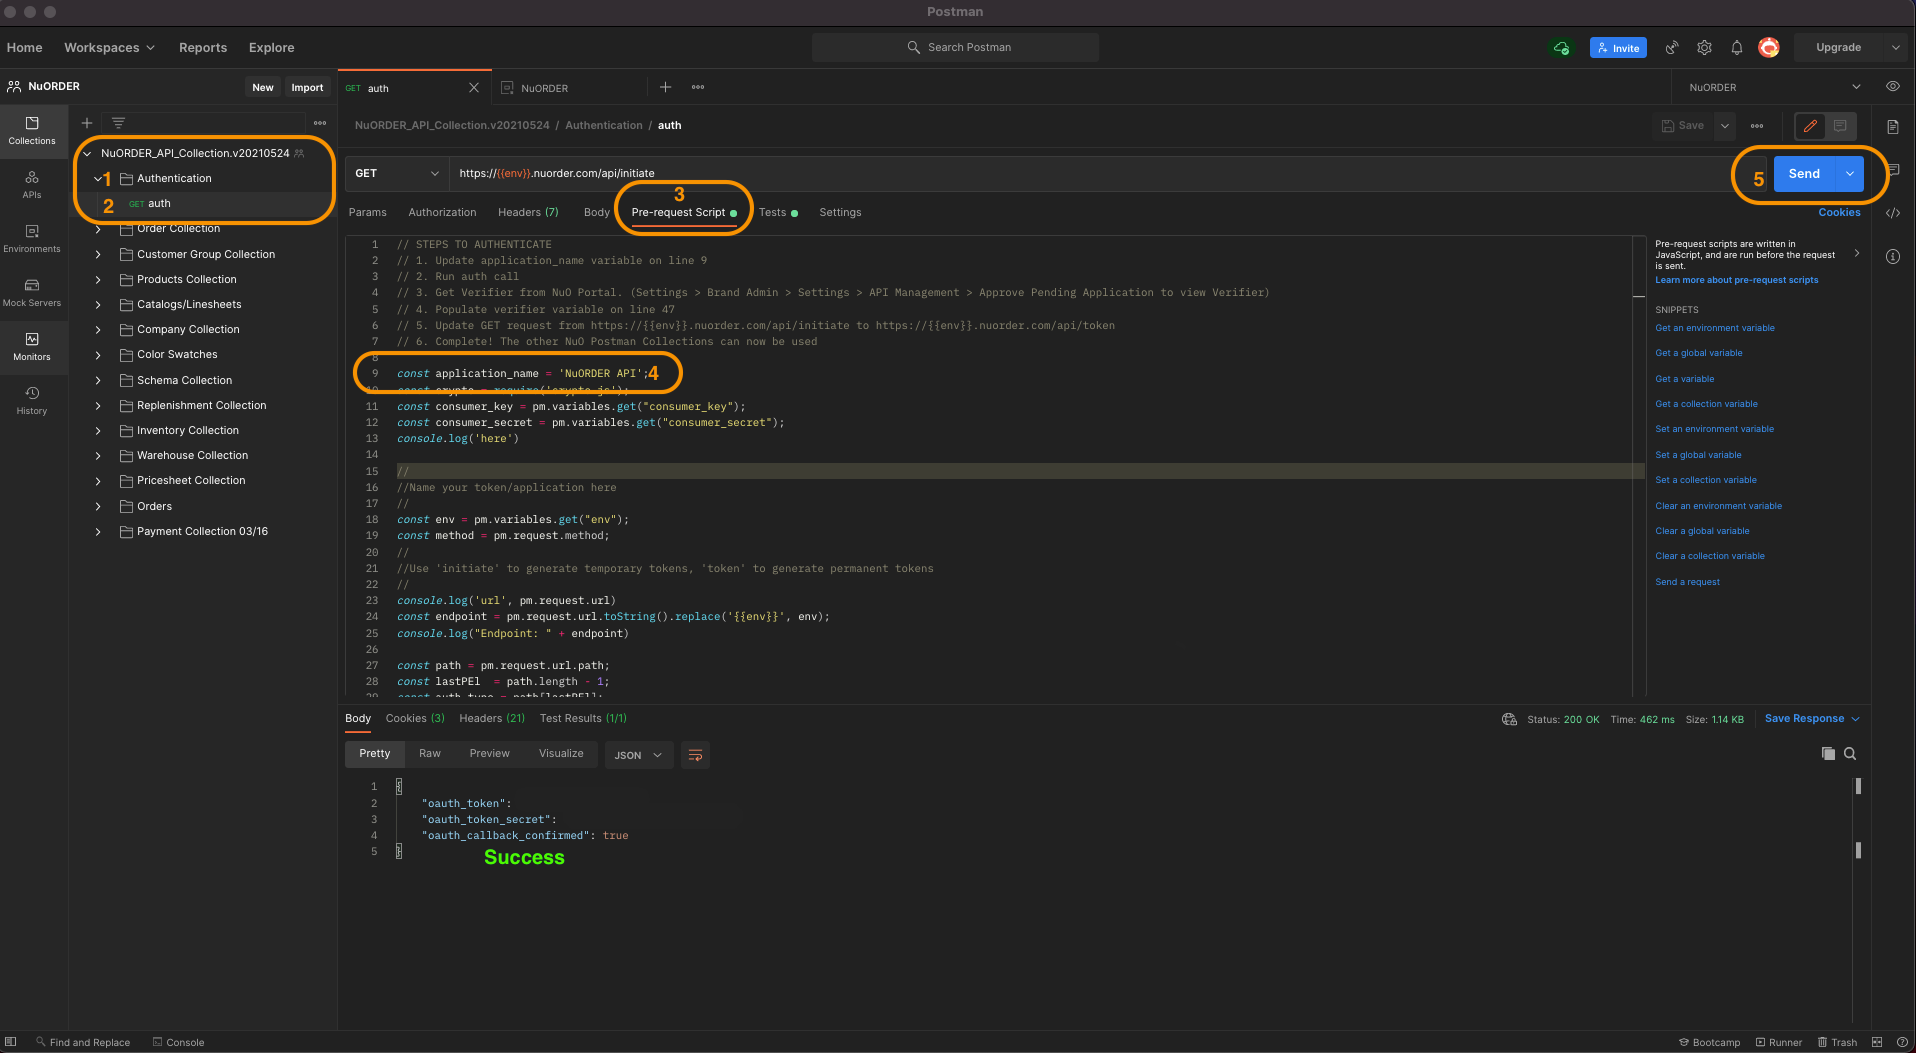Open the Mock Servers sidebar panel
Screen dimensions: 1916x1053
tap(32, 292)
